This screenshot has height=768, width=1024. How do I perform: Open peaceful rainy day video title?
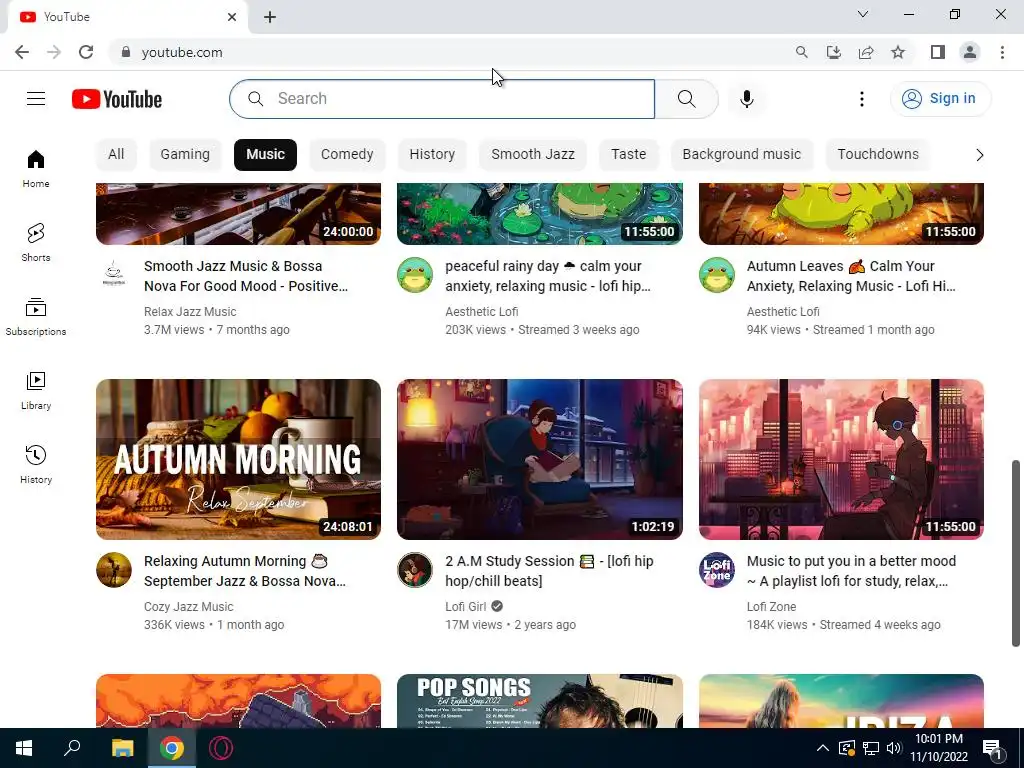pyautogui.click(x=547, y=276)
